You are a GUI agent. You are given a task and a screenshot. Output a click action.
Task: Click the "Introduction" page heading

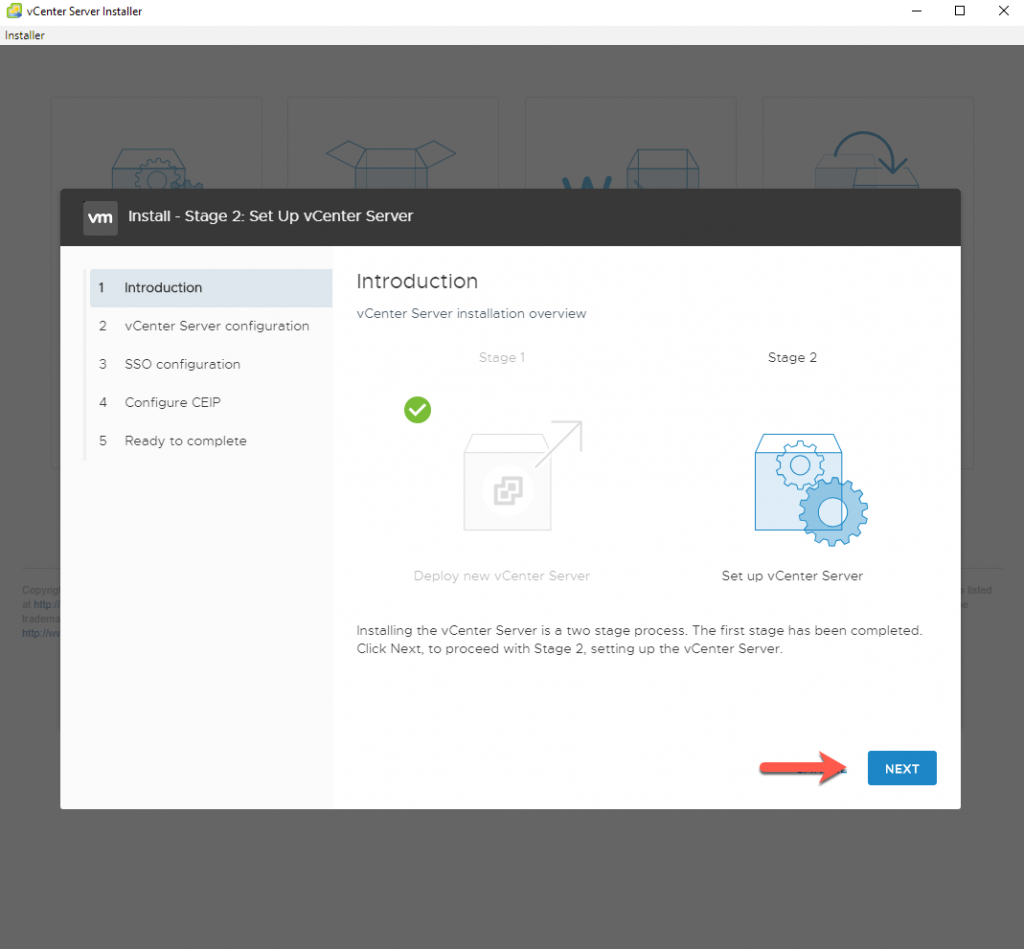[x=417, y=281]
